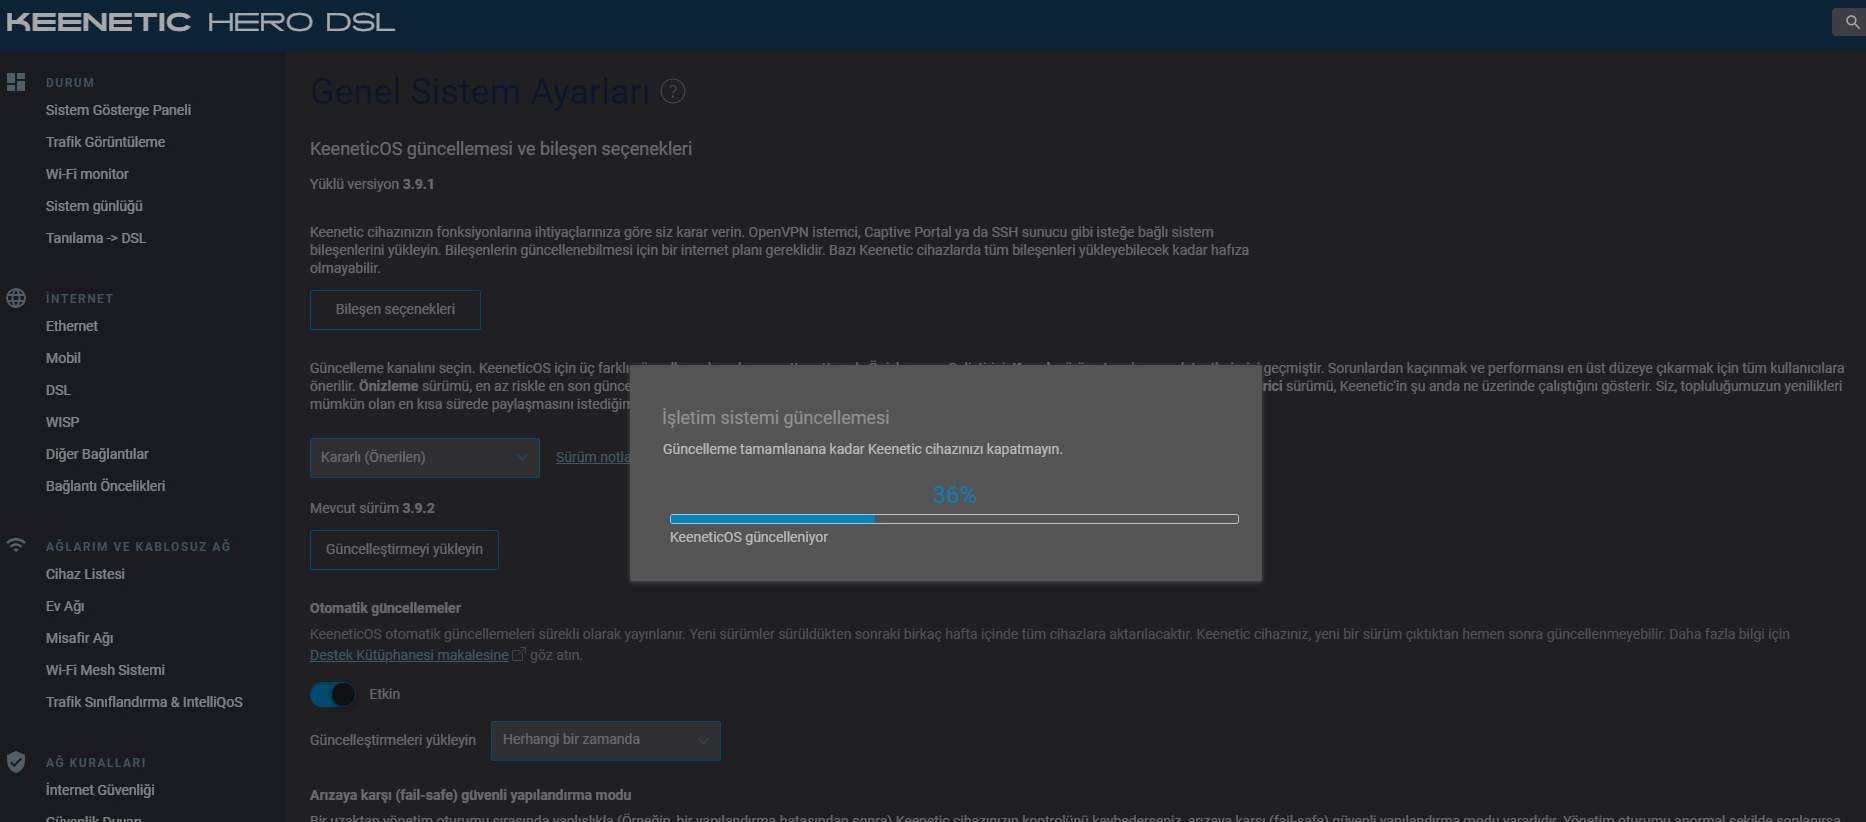Click the Mevcut sürüm 3.9.2 text

(x=372, y=508)
